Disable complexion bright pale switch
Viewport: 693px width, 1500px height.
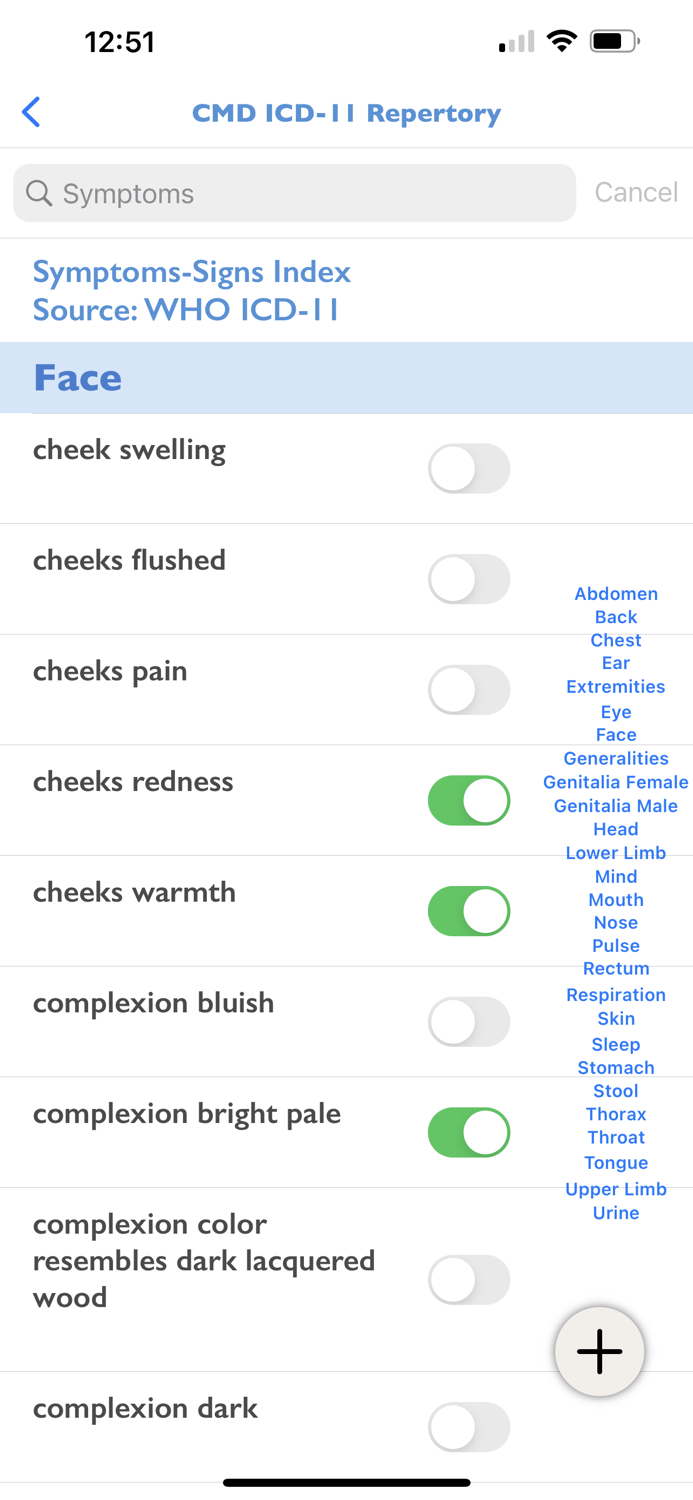point(469,1132)
